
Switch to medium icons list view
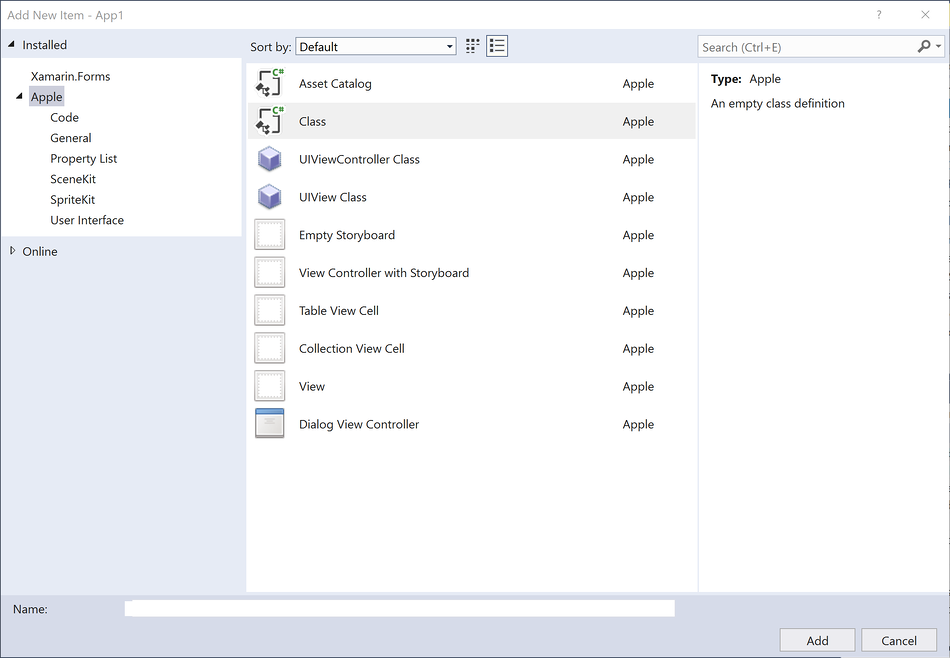pyautogui.click(x=497, y=46)
